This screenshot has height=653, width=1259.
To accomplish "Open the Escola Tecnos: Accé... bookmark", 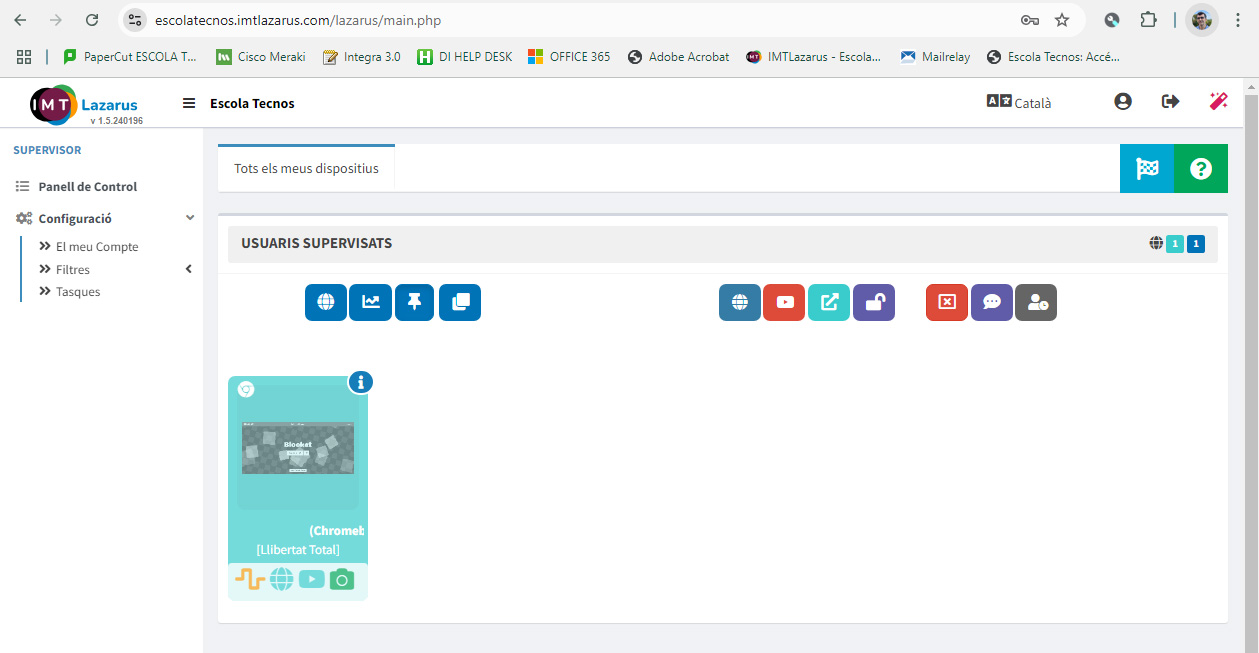I will click(1053, 57).
